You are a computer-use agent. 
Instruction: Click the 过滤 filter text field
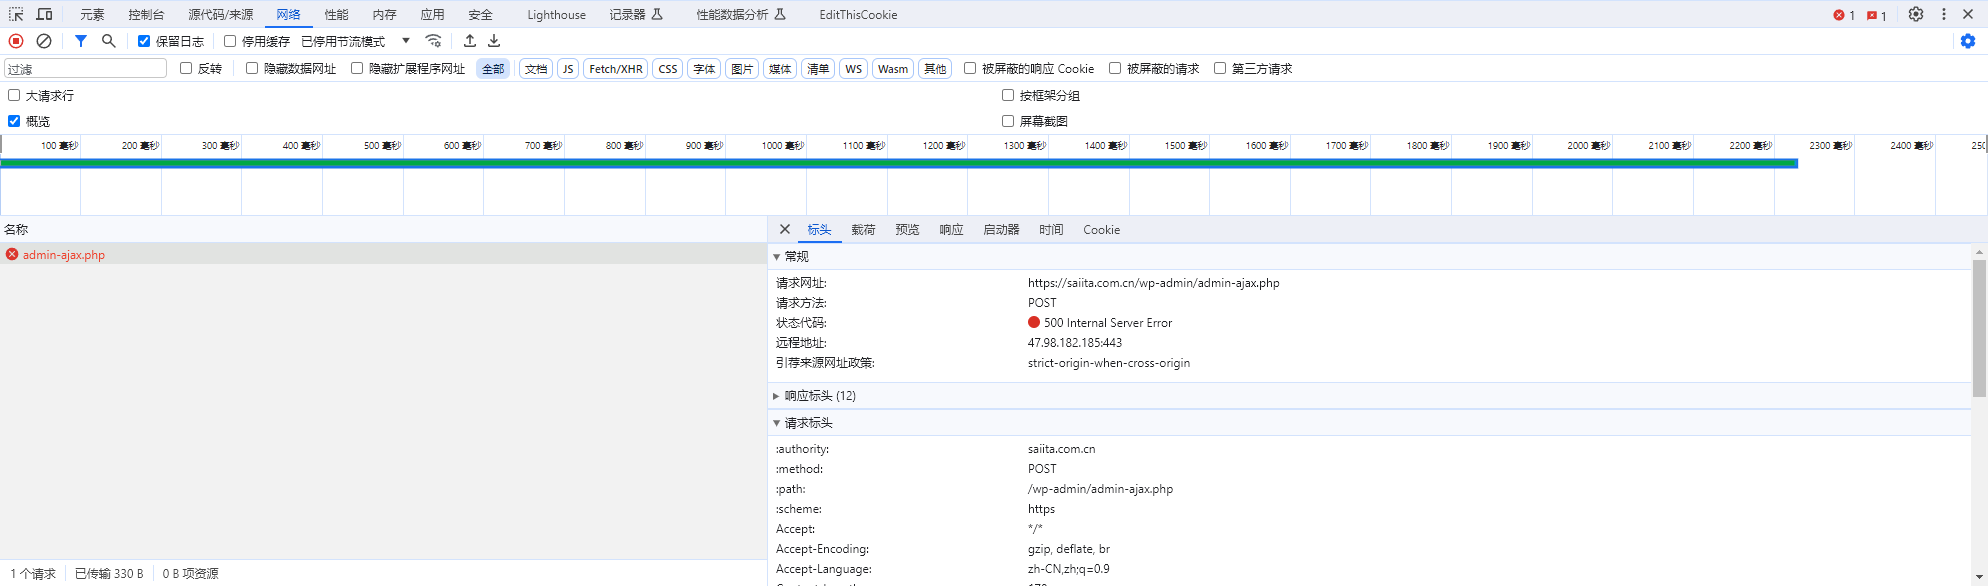(x=86, y=69)
